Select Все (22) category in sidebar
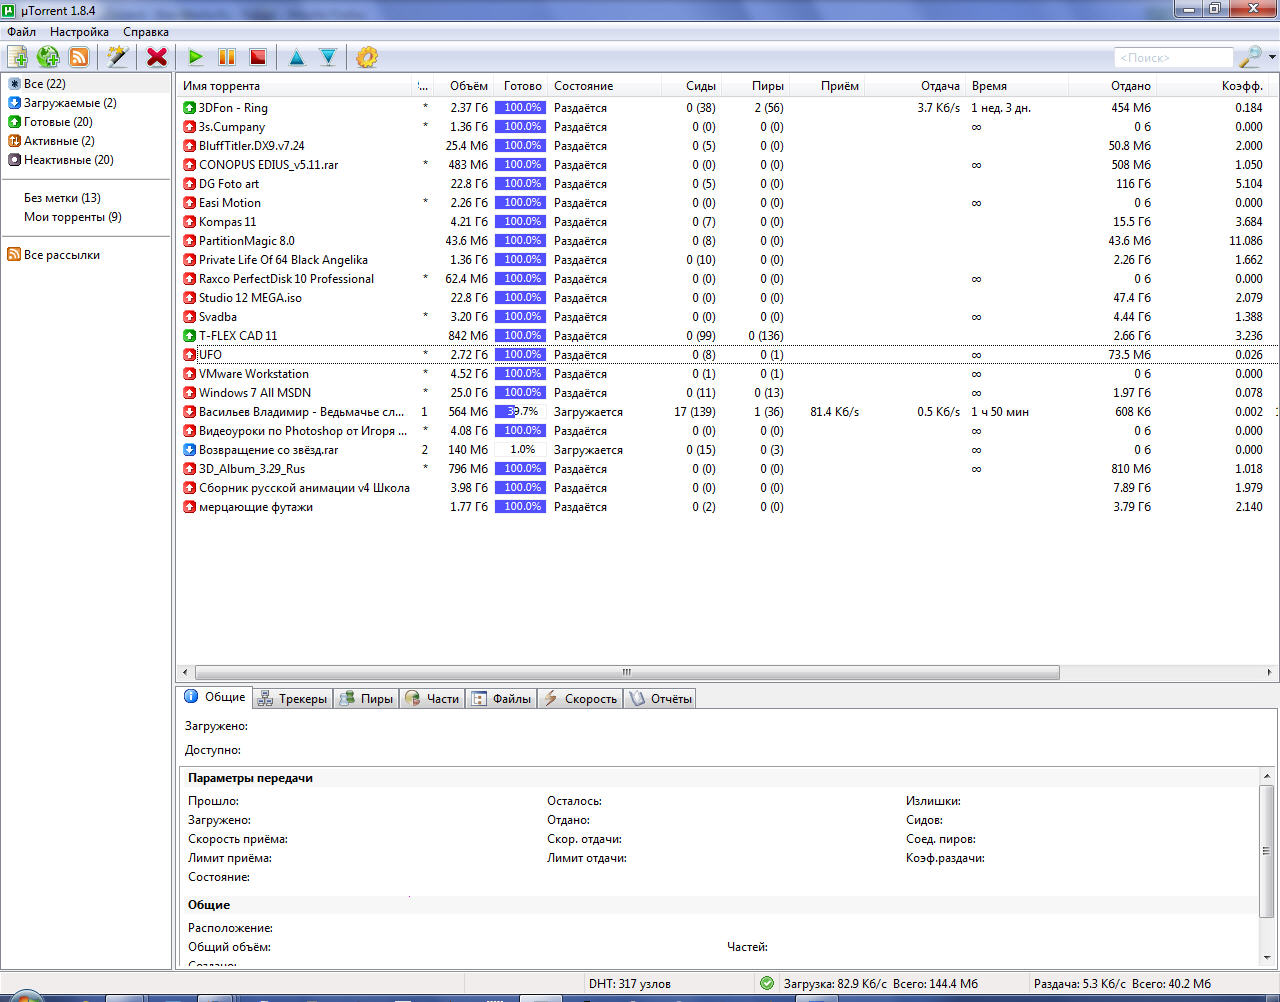The height and width of the screenshot is (1002, 1280). click(45, 84)
